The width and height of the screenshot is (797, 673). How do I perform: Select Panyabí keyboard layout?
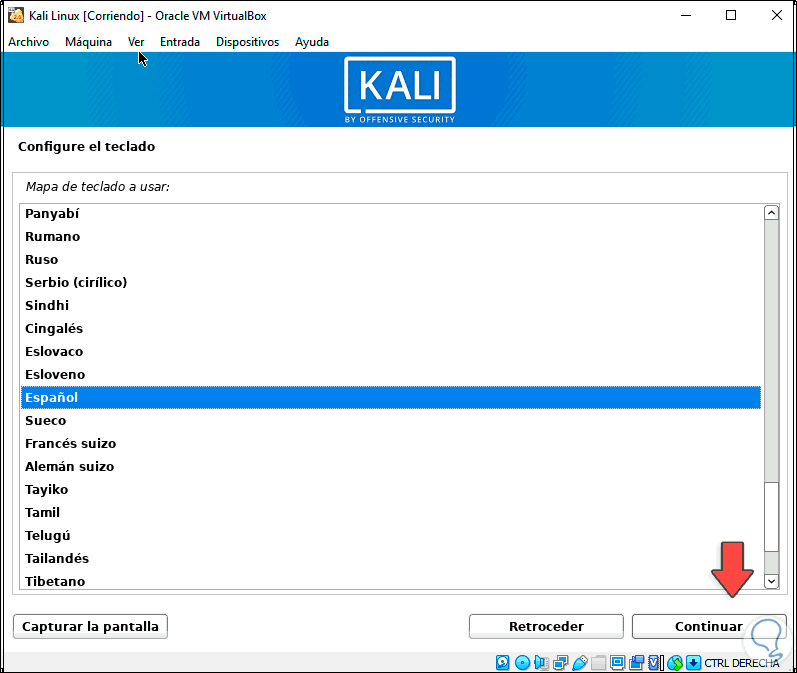(x=391, y=213)
